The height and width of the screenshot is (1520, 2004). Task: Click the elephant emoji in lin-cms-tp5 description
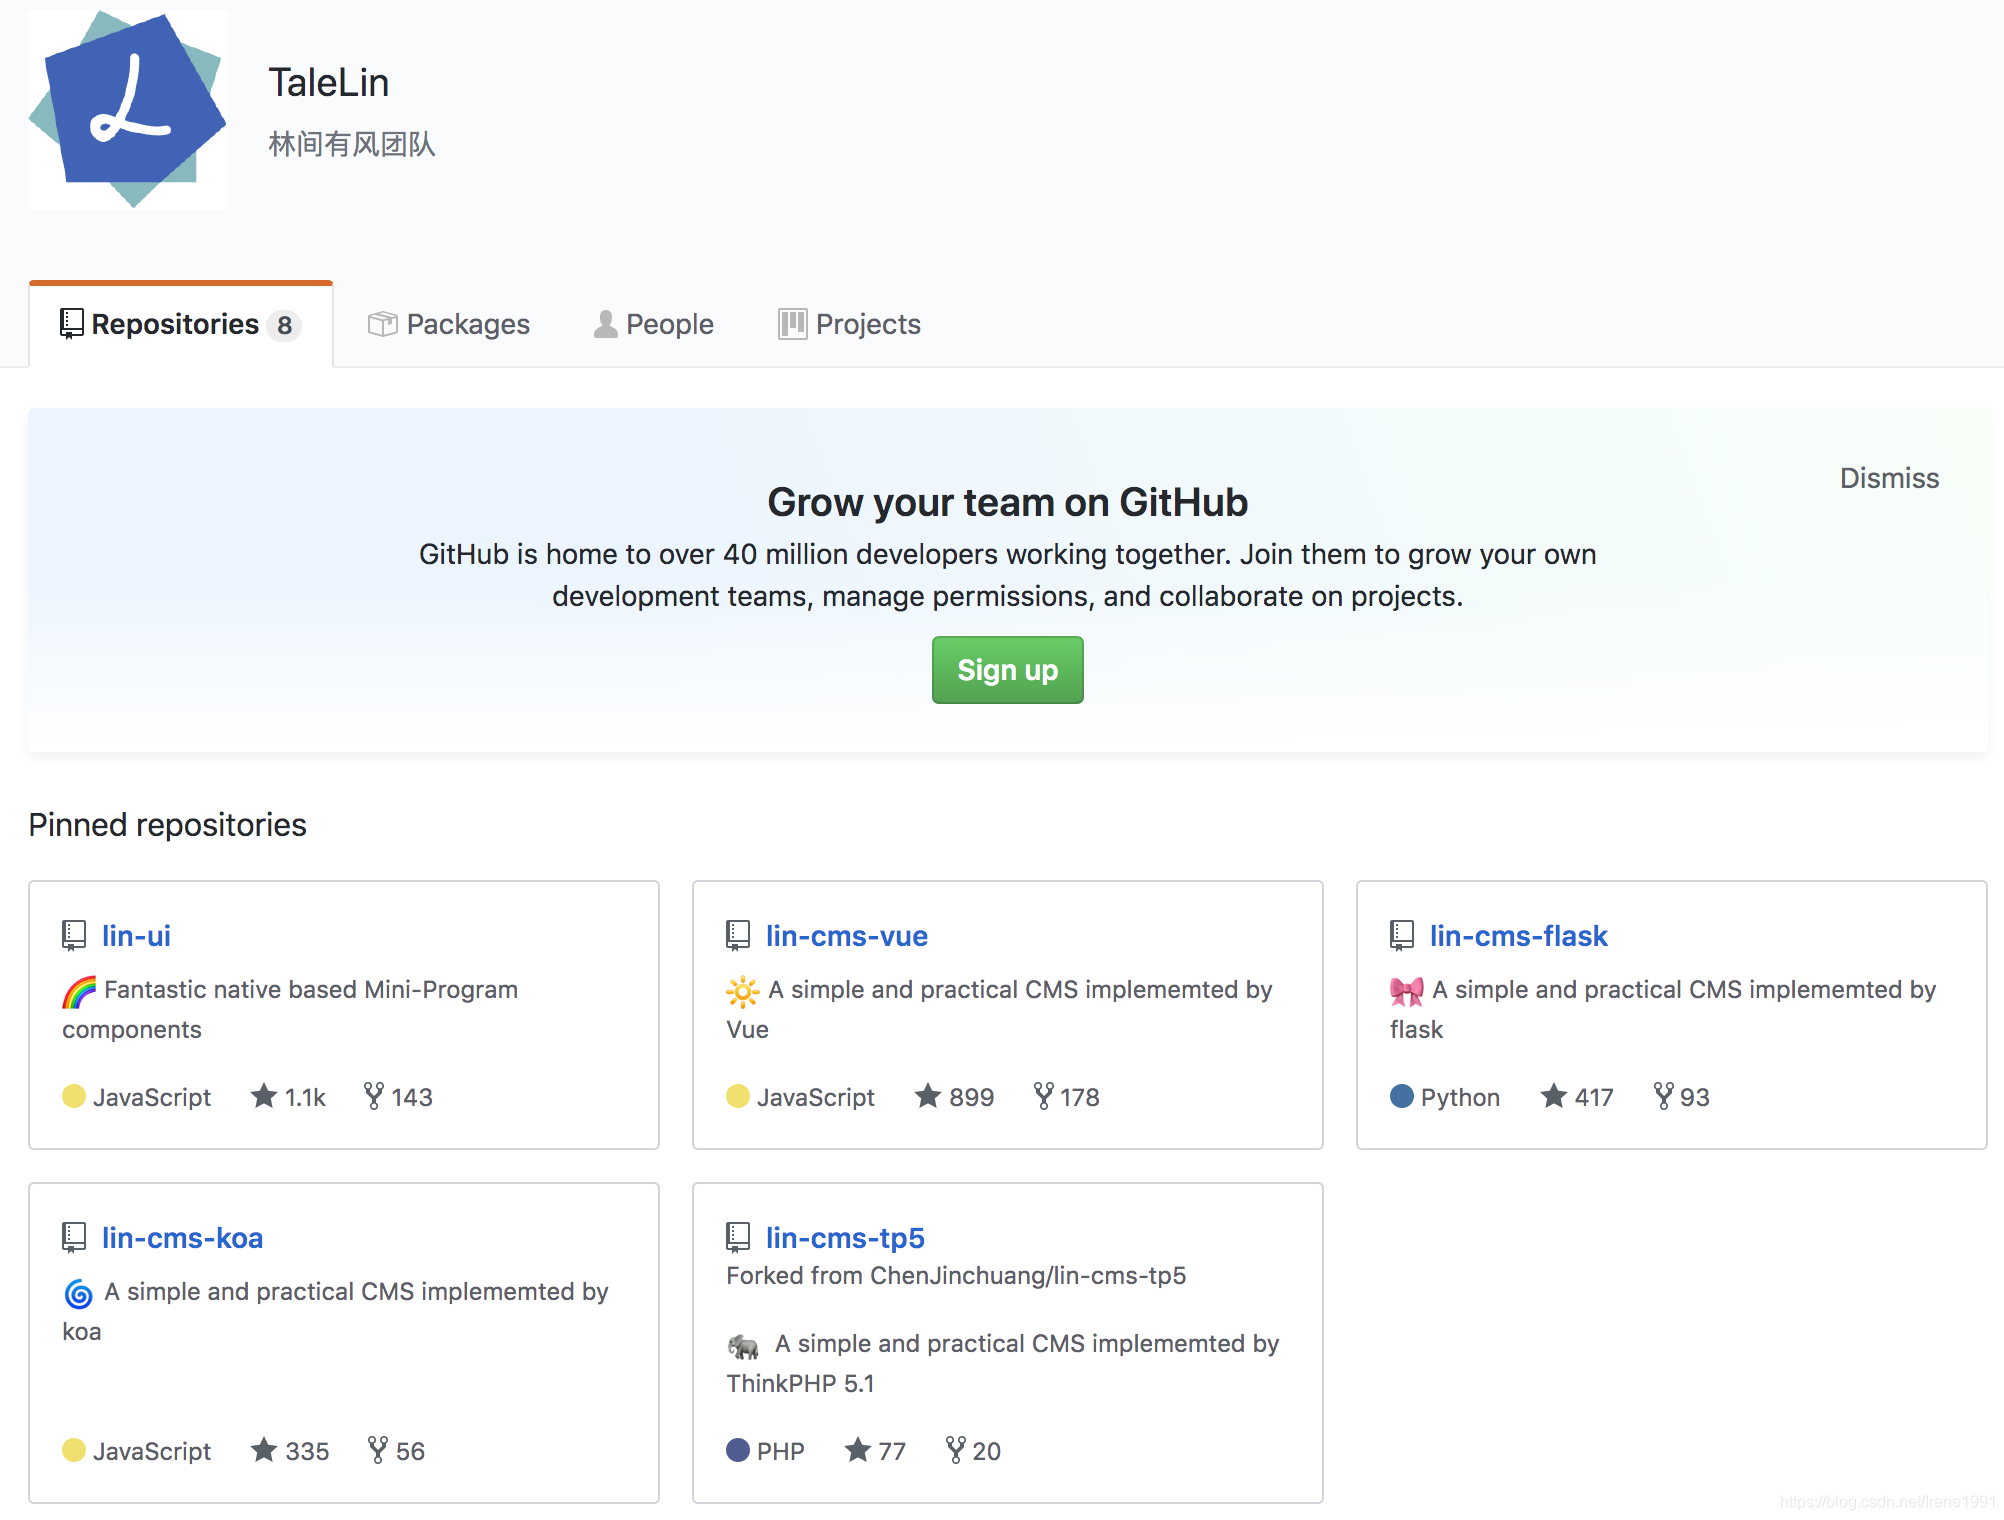click(743, 1346)
